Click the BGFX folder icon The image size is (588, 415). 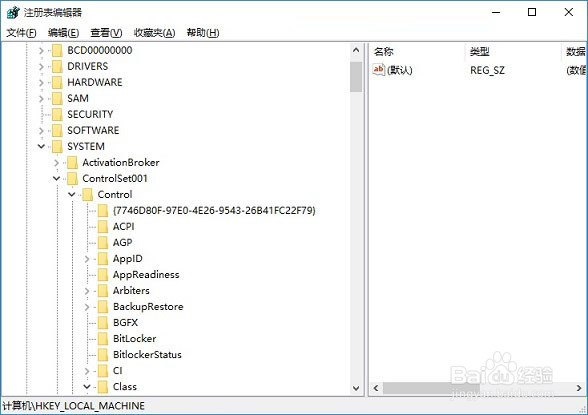[x=103, y=323]
